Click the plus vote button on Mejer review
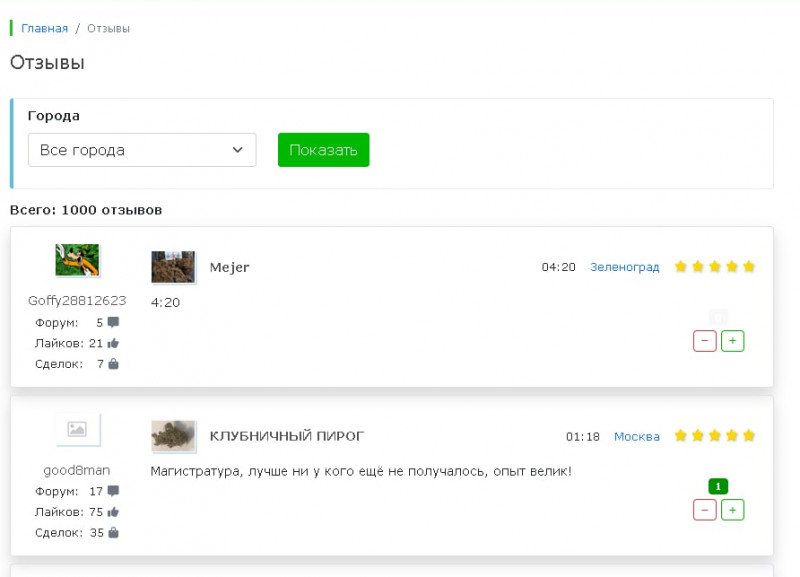The width and height of the screenshot is (800, 577). point(733,341)
